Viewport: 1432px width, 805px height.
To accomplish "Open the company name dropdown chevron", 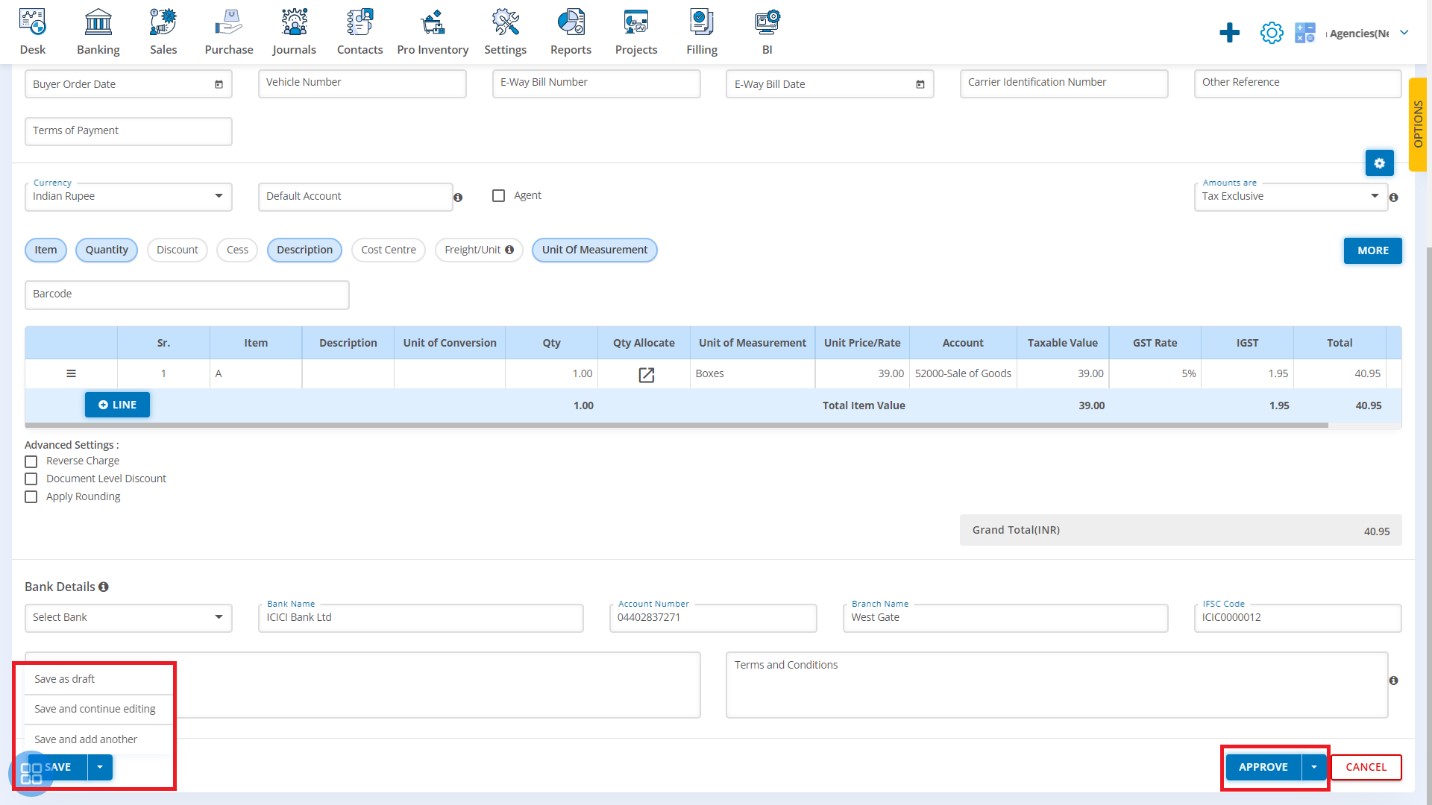I will (x=1404, y=33).
